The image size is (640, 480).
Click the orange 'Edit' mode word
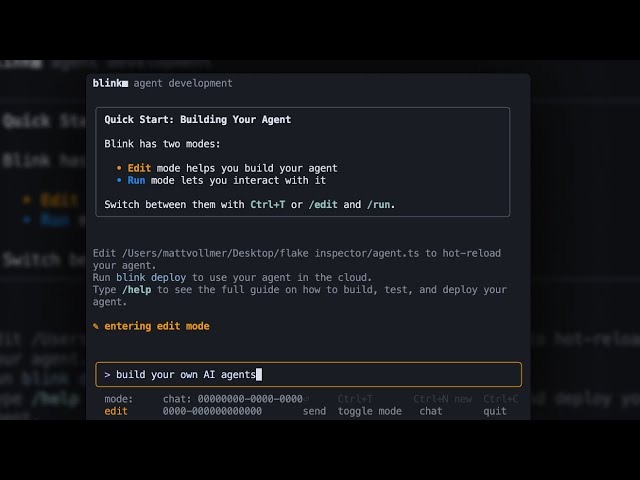[x=139, y=168]
